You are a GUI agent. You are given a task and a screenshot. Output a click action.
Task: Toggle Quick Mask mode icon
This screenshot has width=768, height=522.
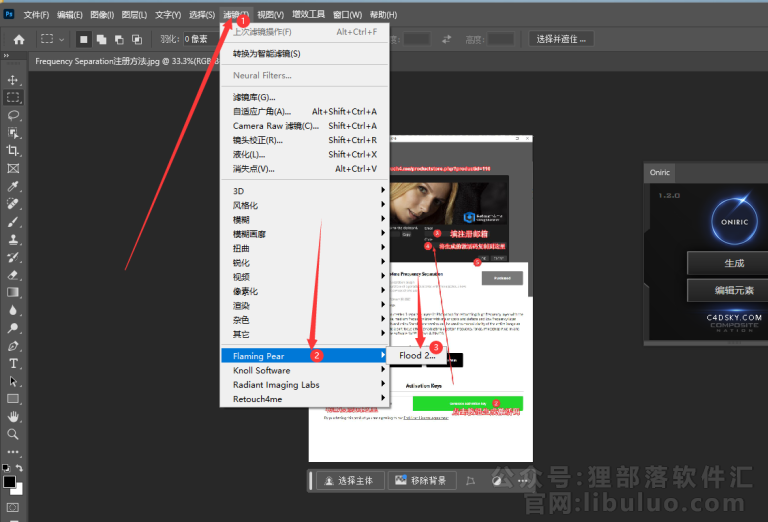click(13, 507)
